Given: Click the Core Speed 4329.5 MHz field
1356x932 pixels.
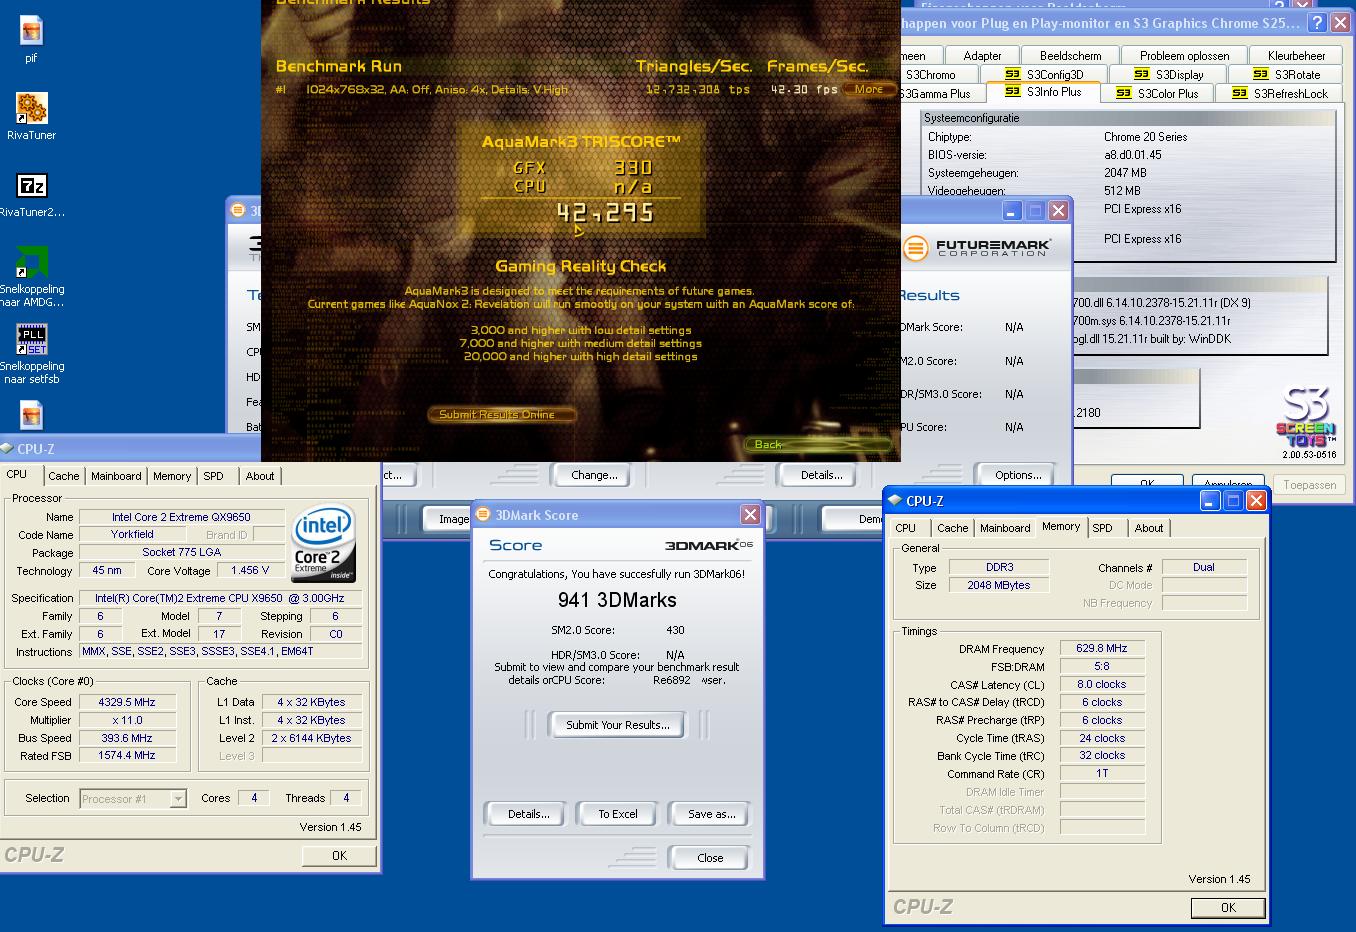Looking at the screenshot, I should [x=126, y=702].
